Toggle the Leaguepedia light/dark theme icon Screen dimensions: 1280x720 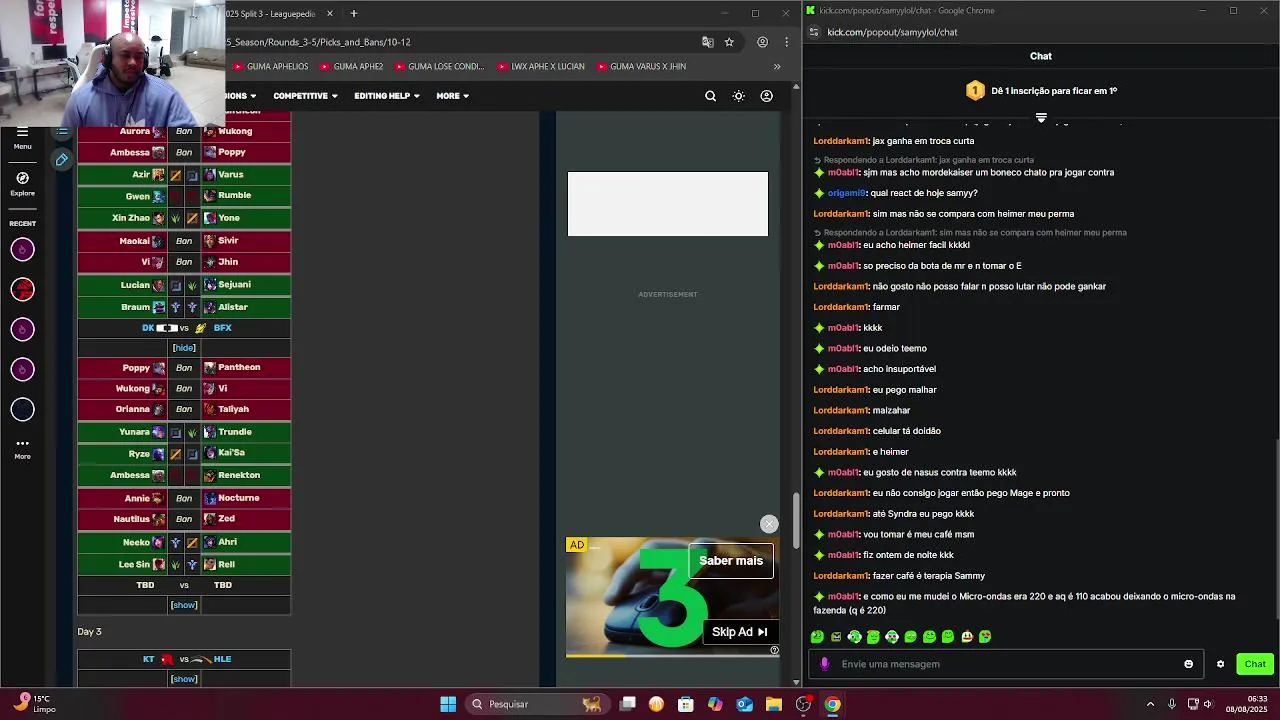pos(738,96)
